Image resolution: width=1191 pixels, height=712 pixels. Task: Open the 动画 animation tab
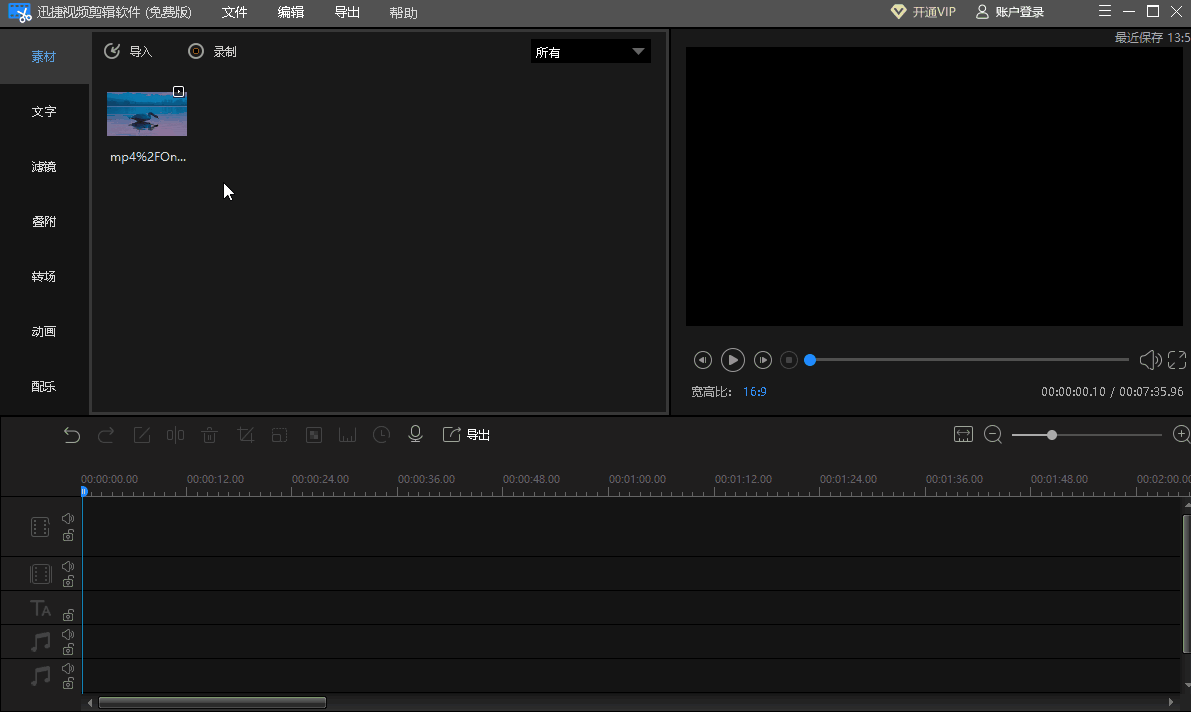point(44,331)
